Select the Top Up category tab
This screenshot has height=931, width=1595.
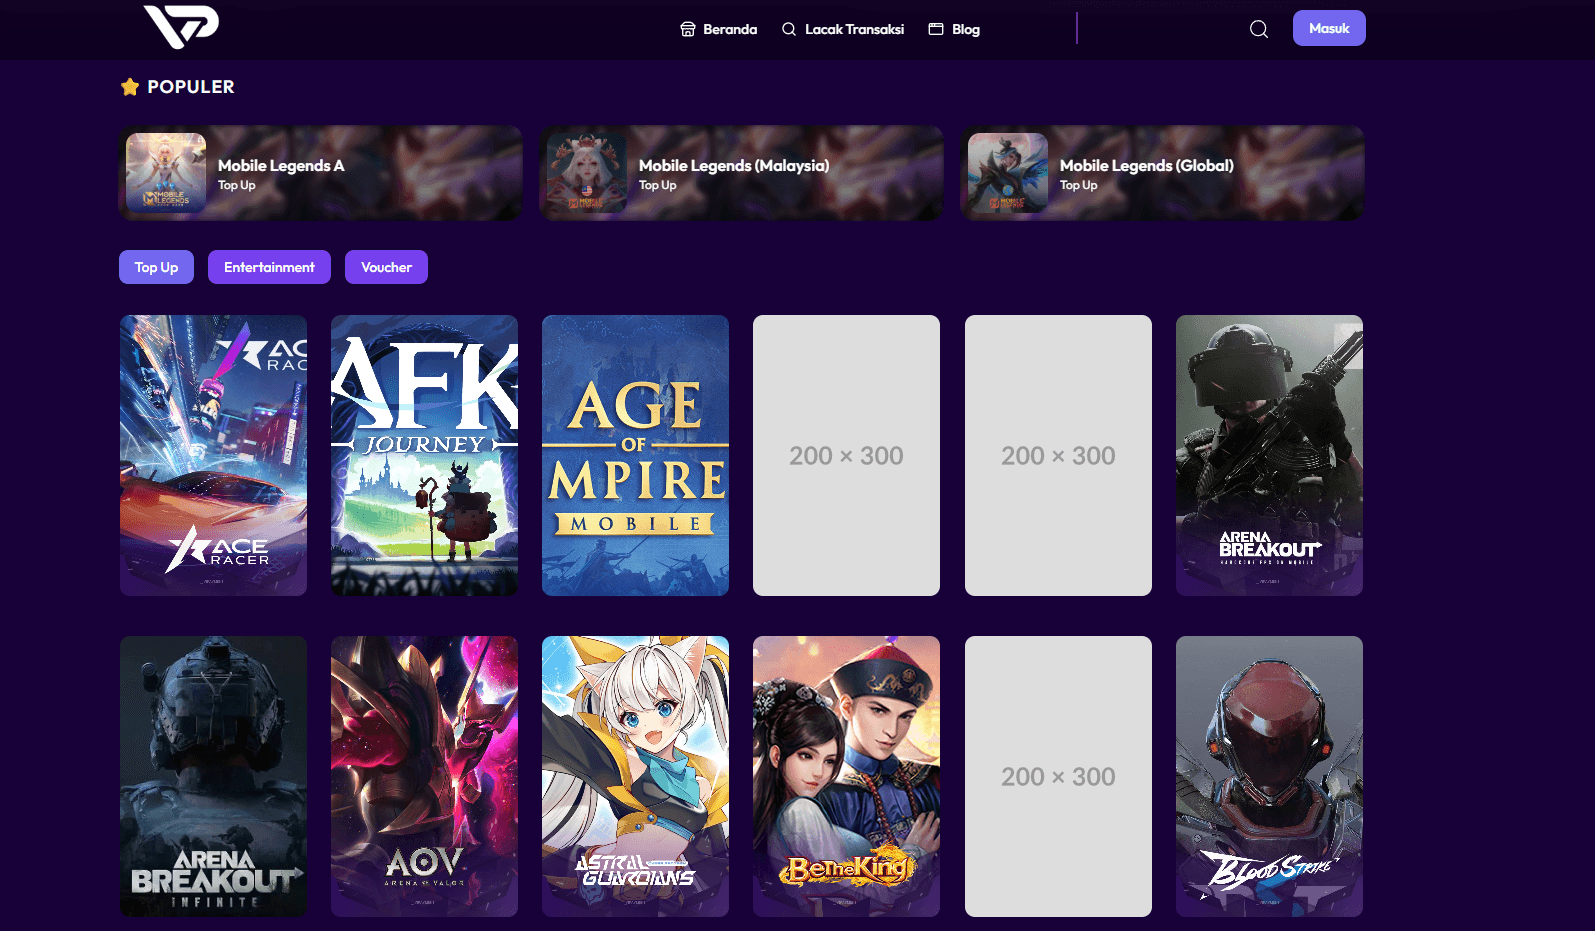coord(156,267)
